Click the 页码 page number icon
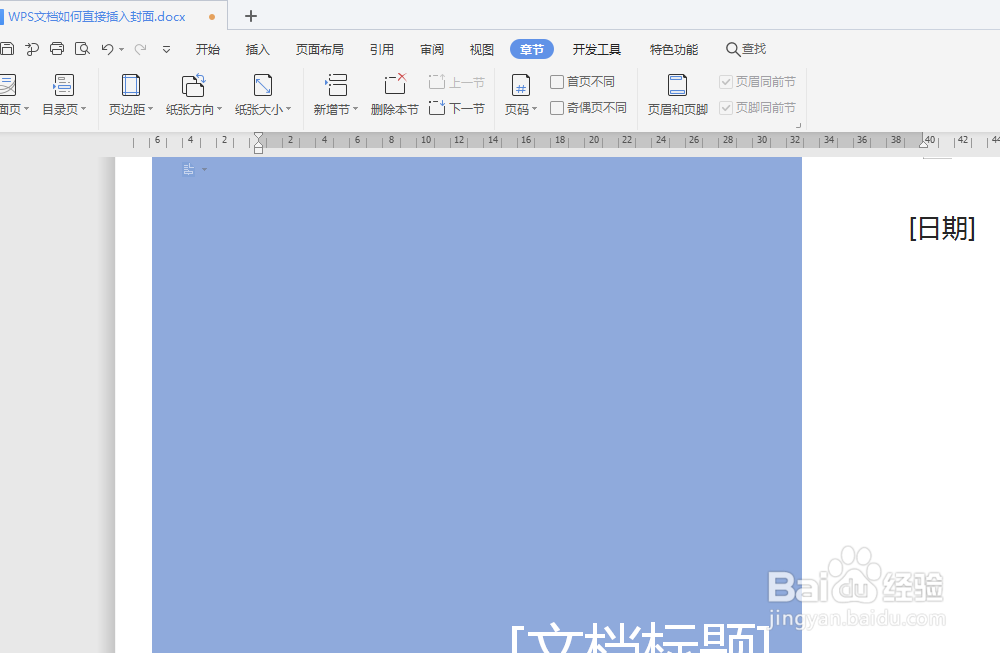The height and width of the screenshot is (653, 1000). coord(520,85)
